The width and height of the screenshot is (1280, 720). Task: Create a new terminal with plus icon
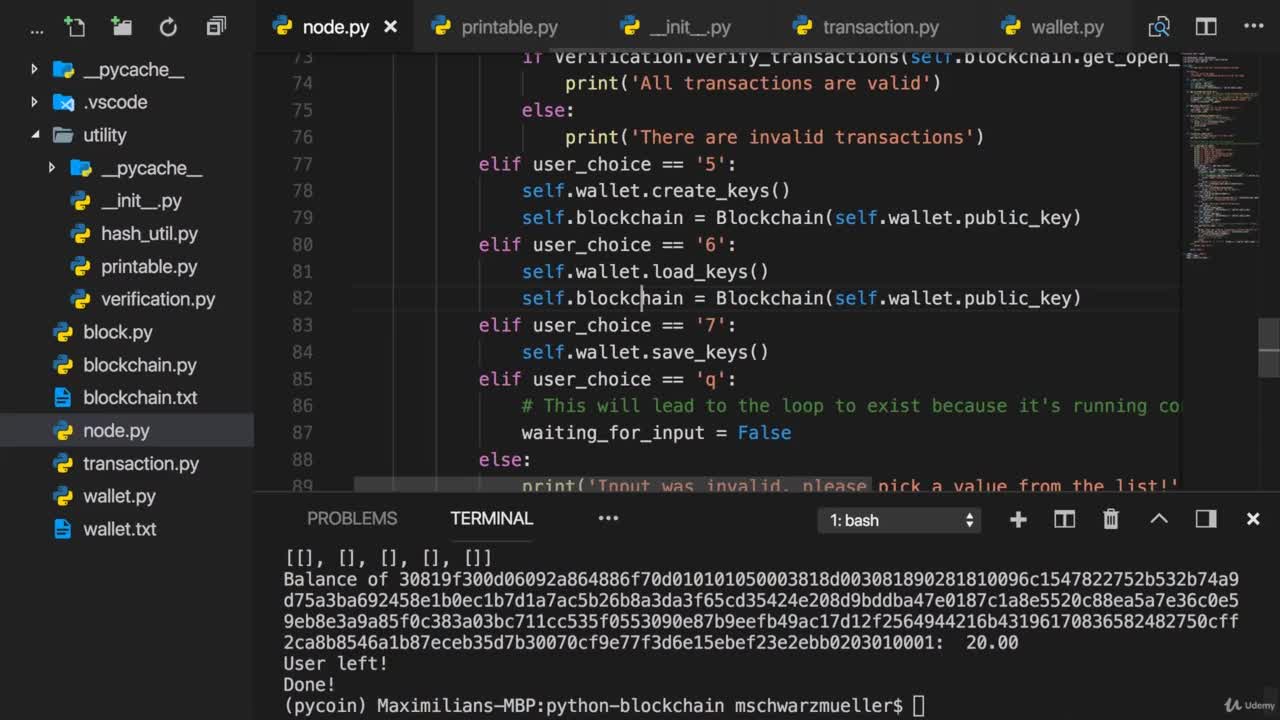1018,519
